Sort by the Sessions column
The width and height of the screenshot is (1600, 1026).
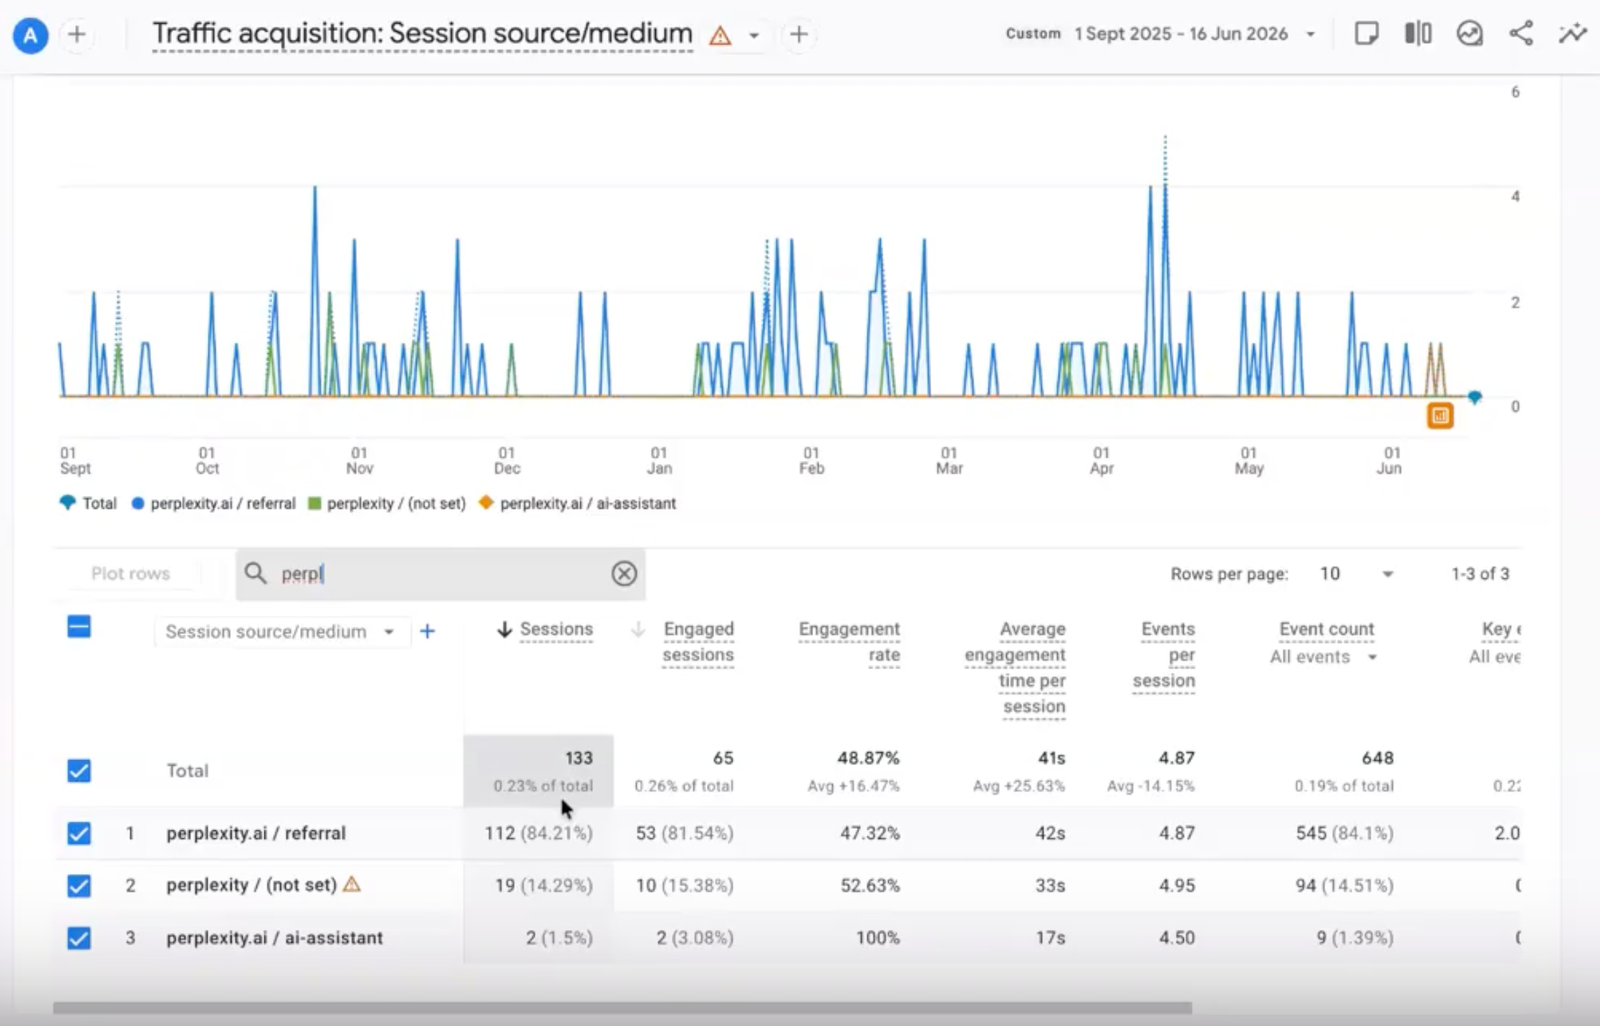(556, 629)
